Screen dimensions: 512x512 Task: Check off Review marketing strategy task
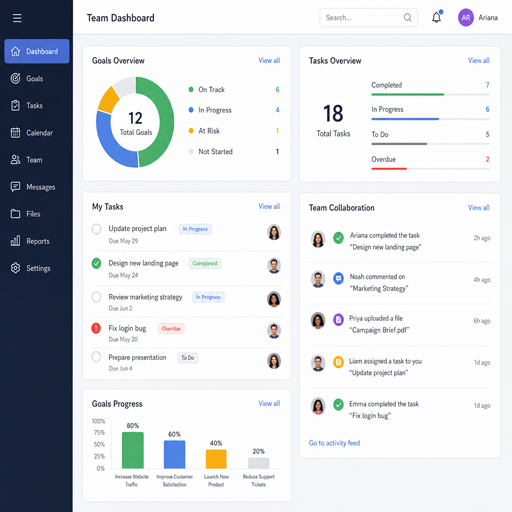[96, 297]
